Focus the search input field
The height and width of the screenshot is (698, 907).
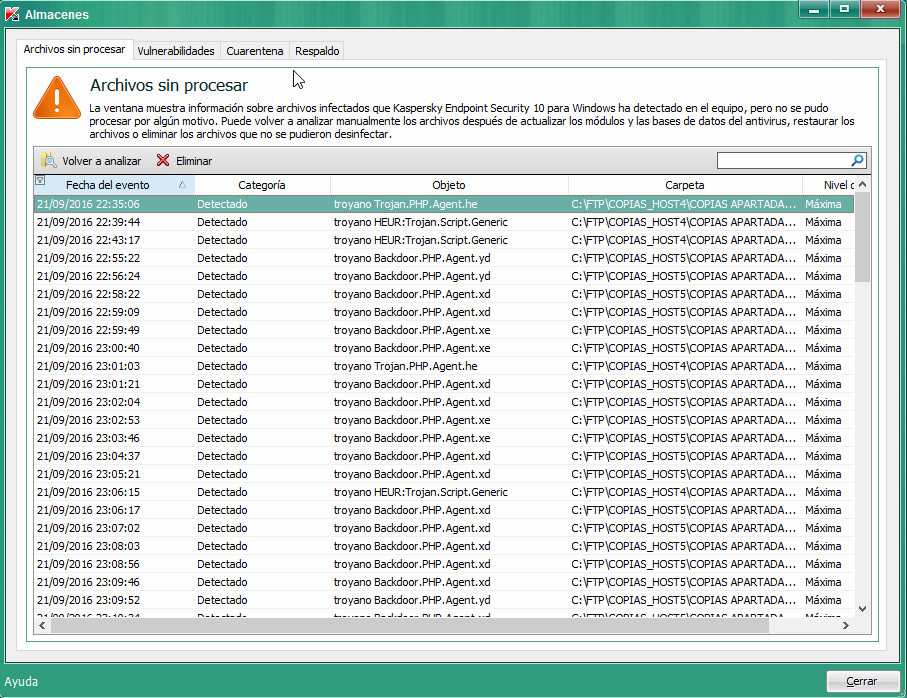click(x=782, y=160)
